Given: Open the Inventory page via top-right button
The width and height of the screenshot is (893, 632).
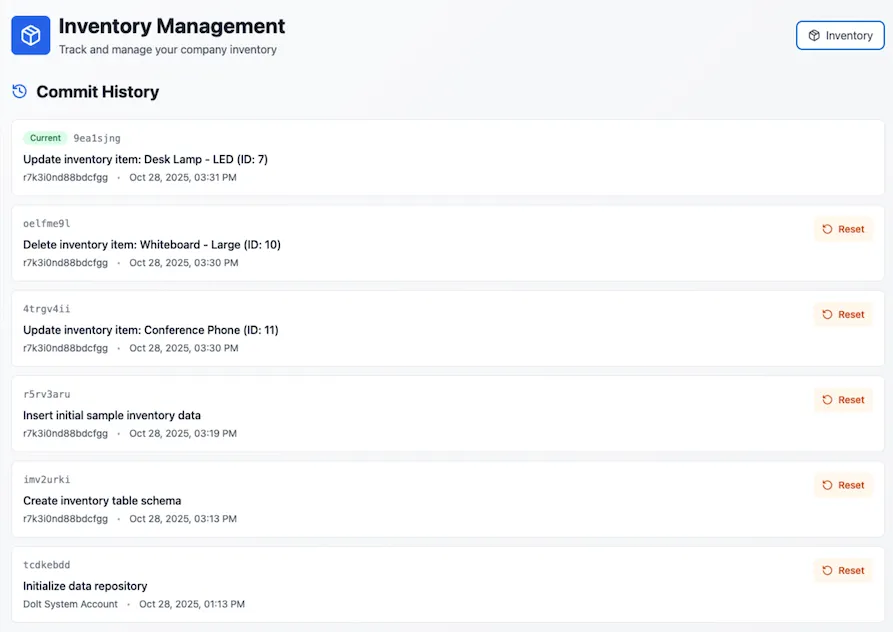Looking at the screenshot, I should click(840, 35).
